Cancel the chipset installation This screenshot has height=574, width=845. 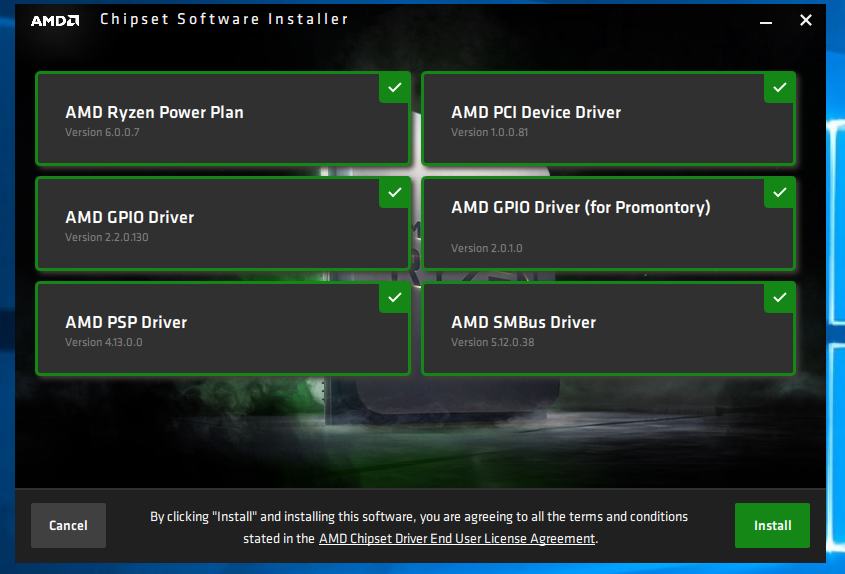point(68,525)
